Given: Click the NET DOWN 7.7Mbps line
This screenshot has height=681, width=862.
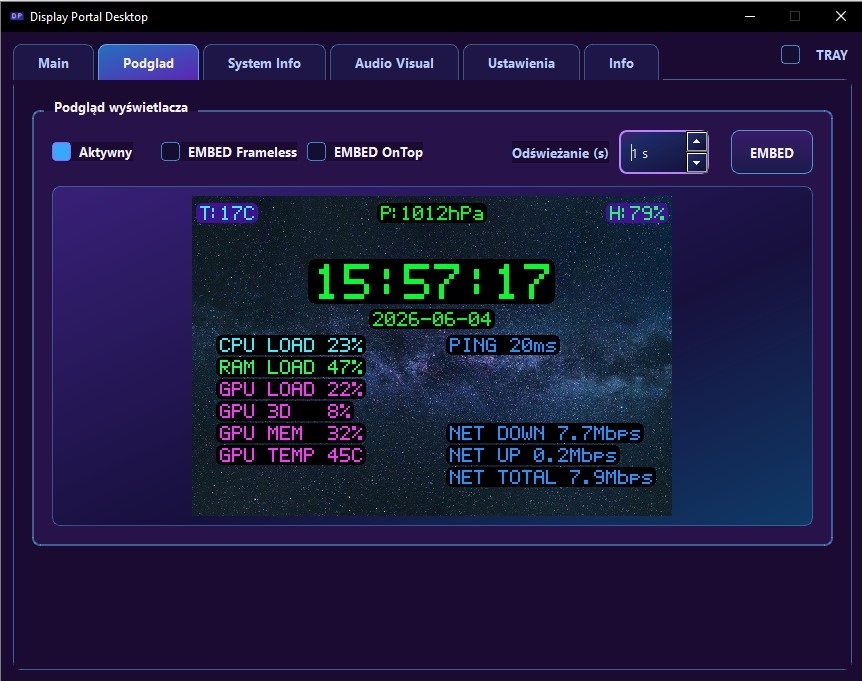Looking at the screenshot, I should (x=545, y=433).
